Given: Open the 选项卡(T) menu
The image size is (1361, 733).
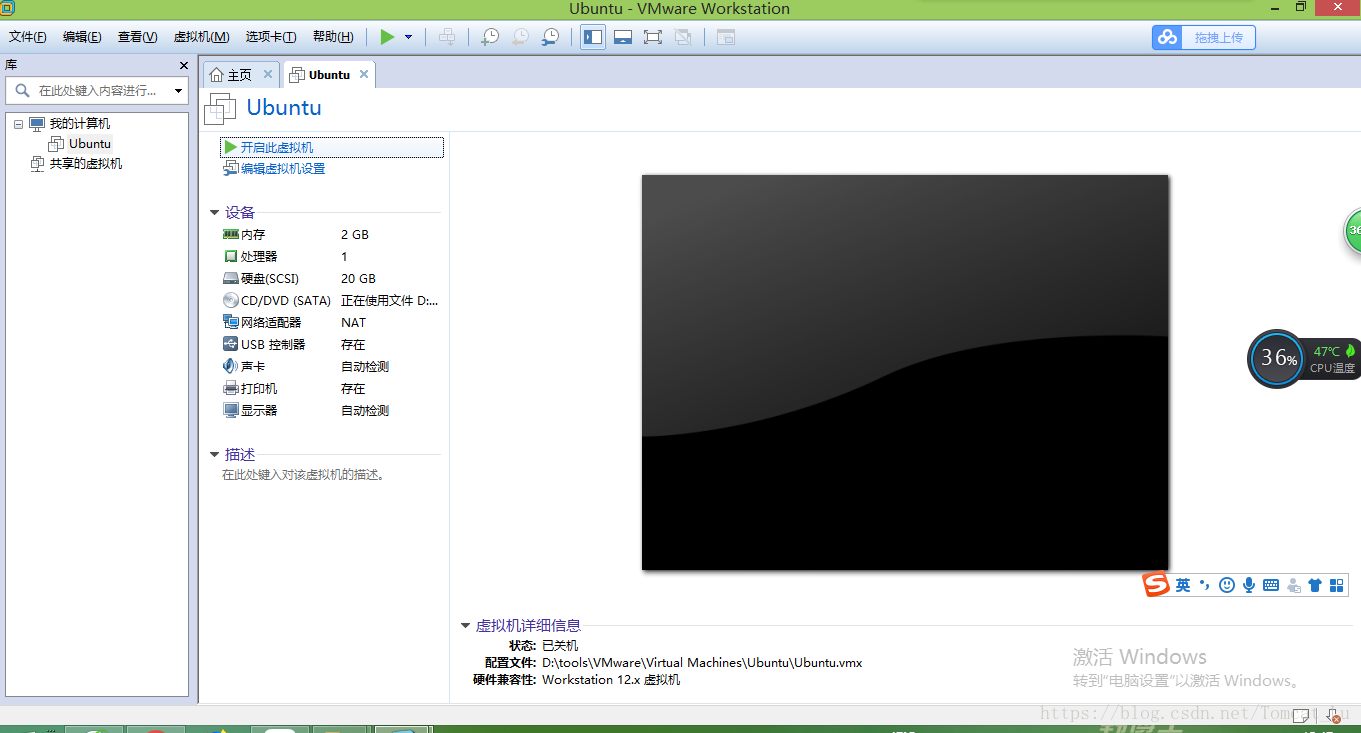Looking at the screenshot, I should (x=271, y=37).
